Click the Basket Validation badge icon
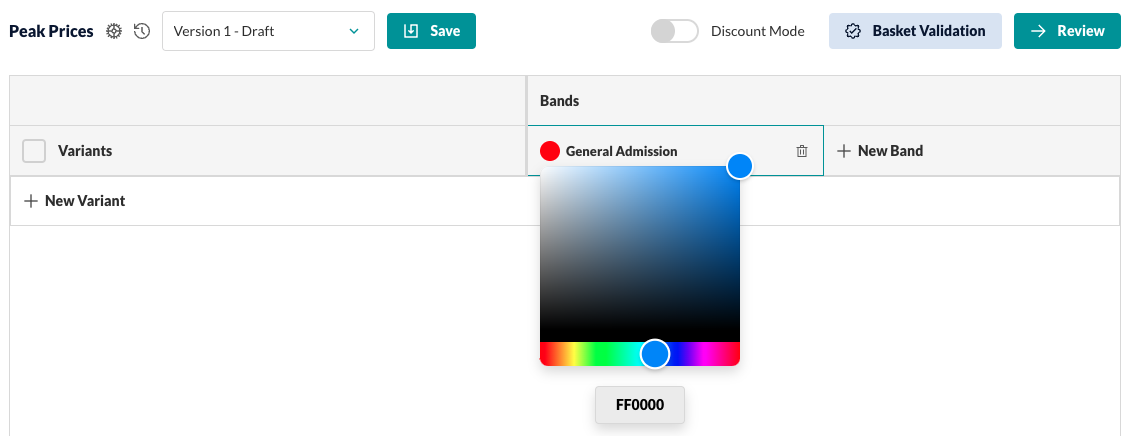The width and height of the screenshot is (1133, 436). tap(853, 31)
